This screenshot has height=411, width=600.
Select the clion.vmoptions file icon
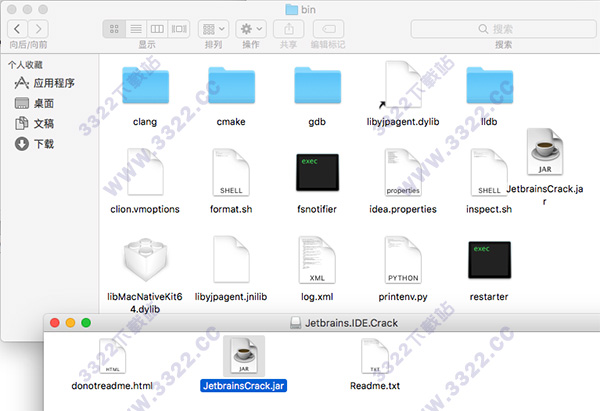(145, 172)
